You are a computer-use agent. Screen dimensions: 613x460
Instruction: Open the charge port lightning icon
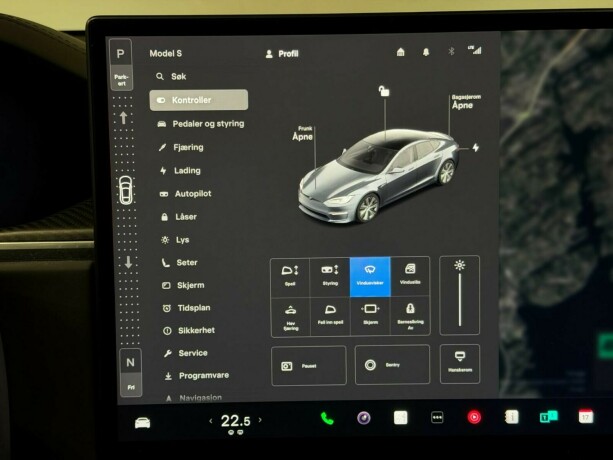click(x=475, y=148)
